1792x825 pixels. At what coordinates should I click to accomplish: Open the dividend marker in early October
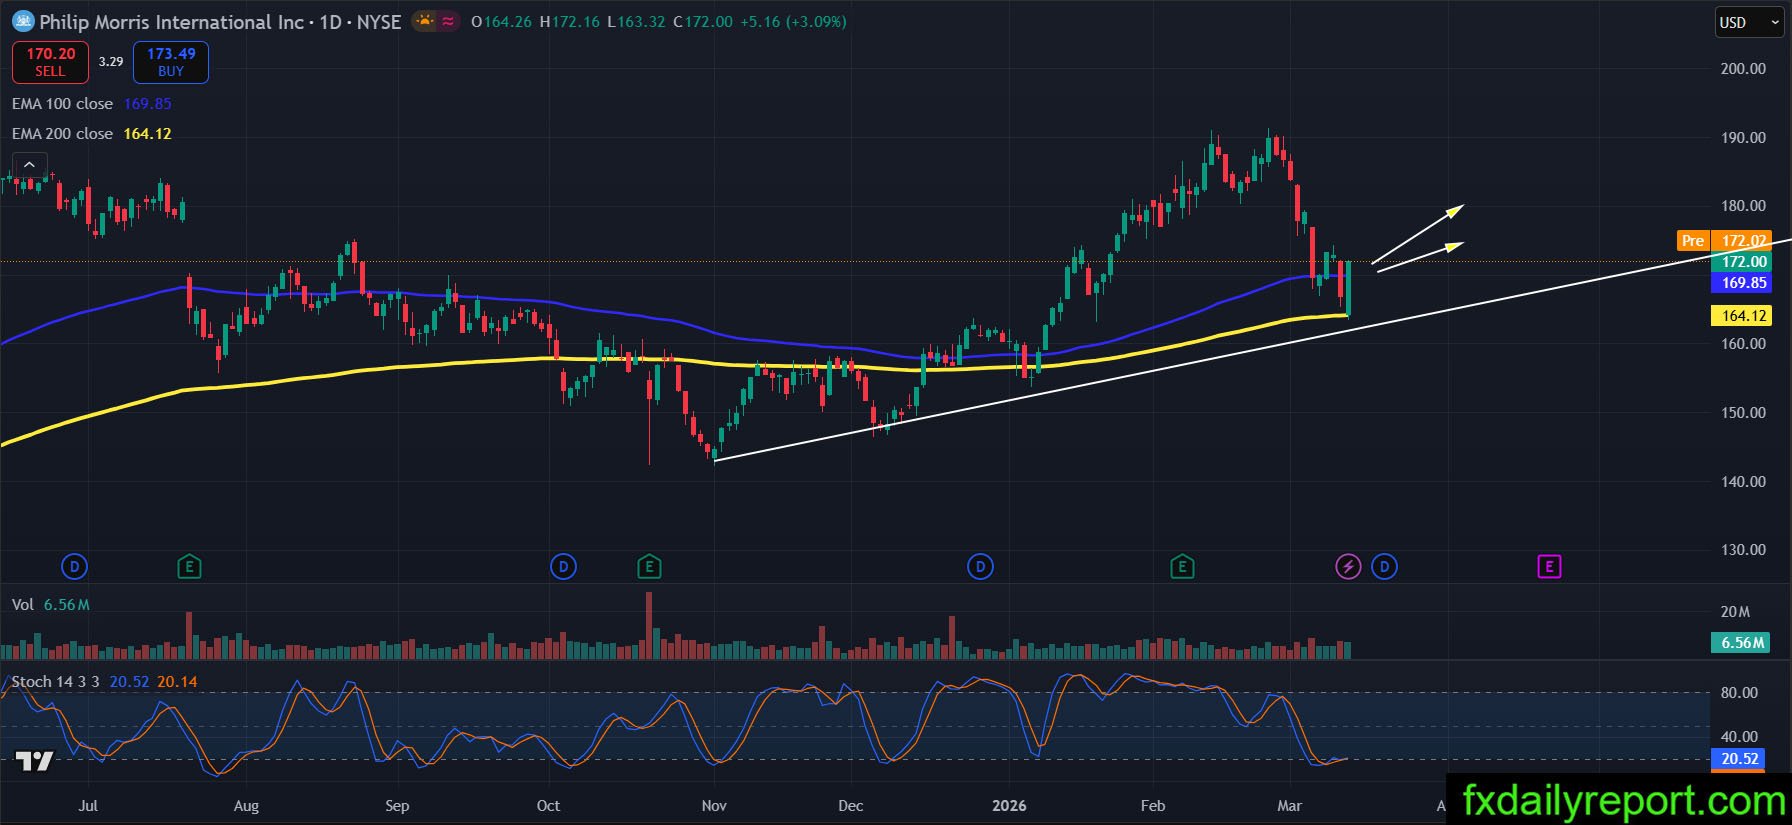pos(563,567)
